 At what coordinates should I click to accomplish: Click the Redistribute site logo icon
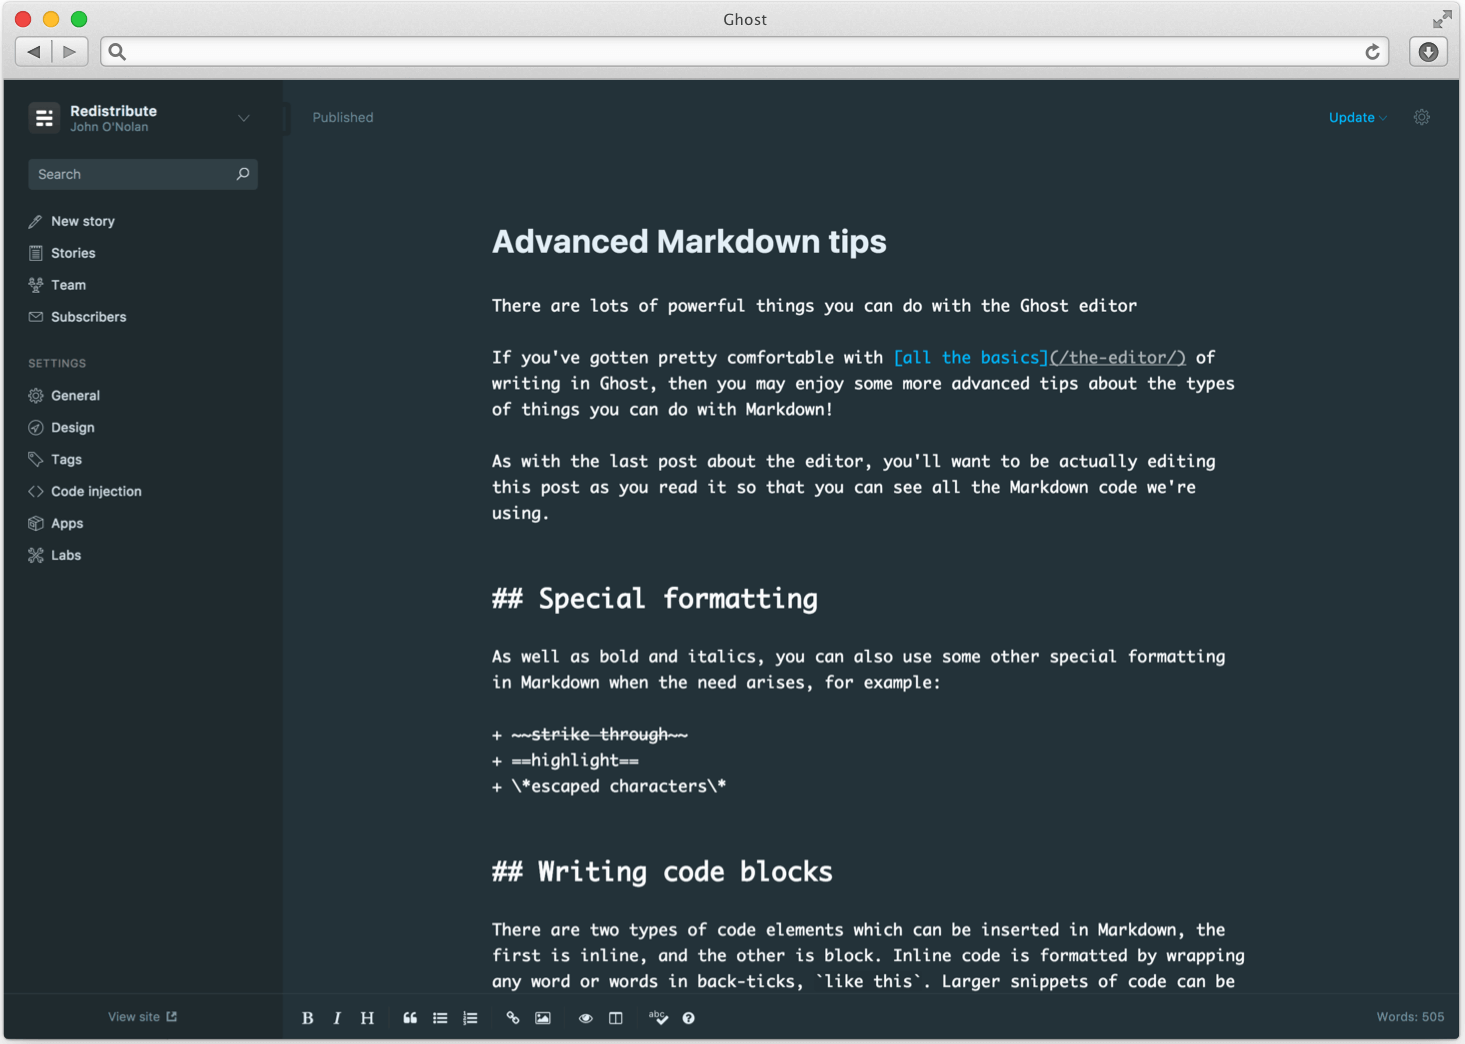(44, 118)
